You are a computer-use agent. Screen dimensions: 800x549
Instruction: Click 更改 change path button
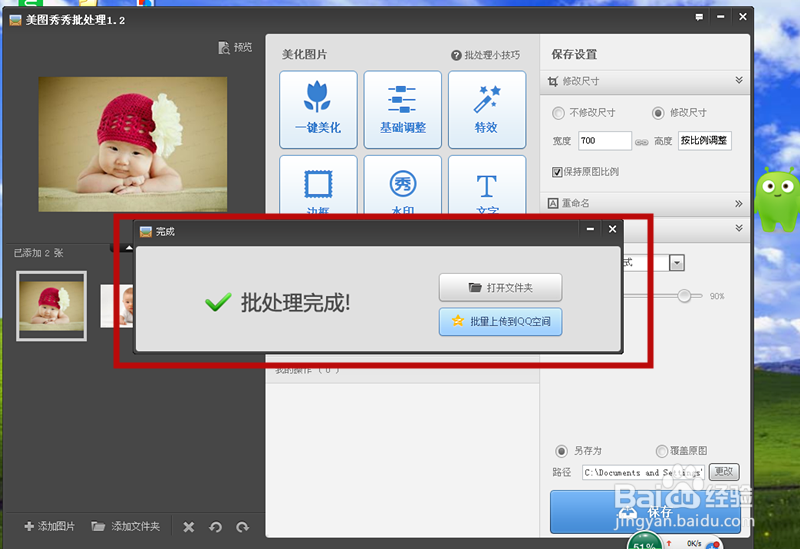pyautogui.click(x=723, y=472)
